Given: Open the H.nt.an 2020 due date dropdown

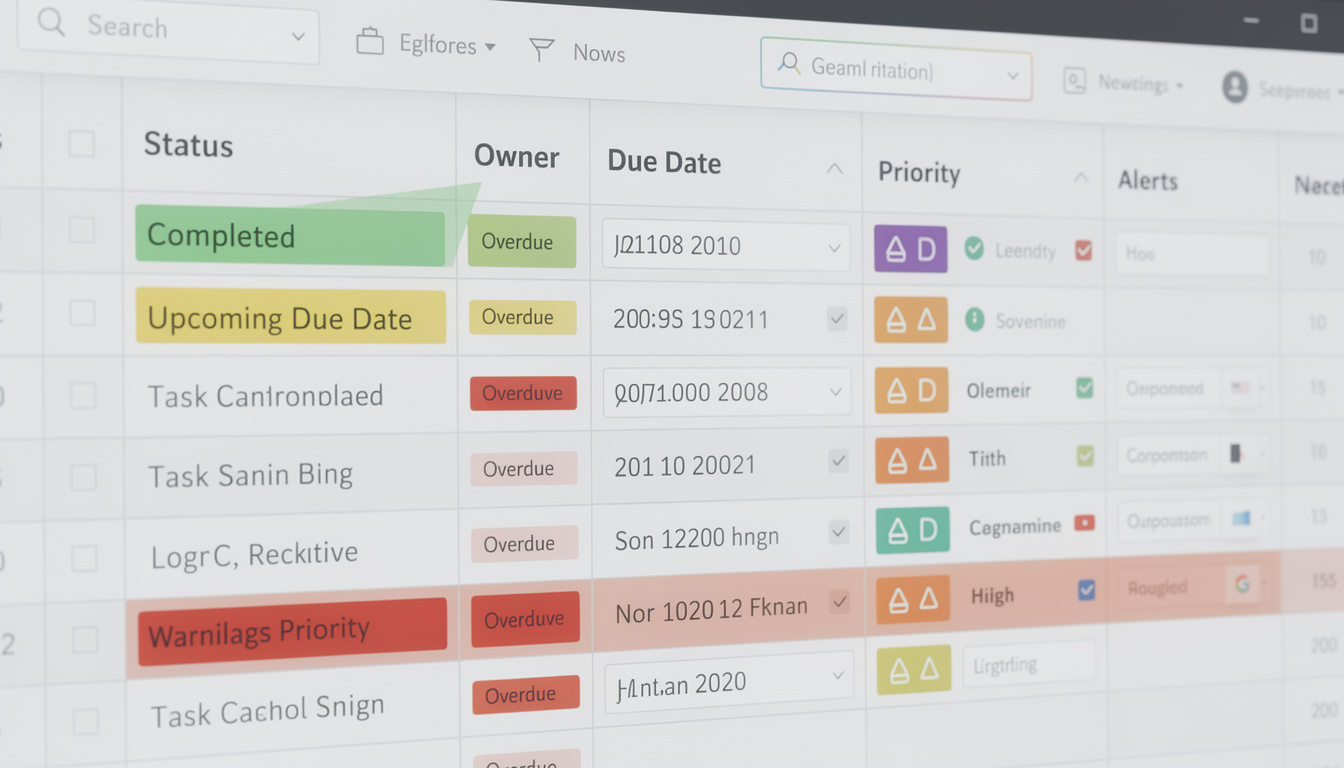Looking at the screenshot, I should coord(838,677).
